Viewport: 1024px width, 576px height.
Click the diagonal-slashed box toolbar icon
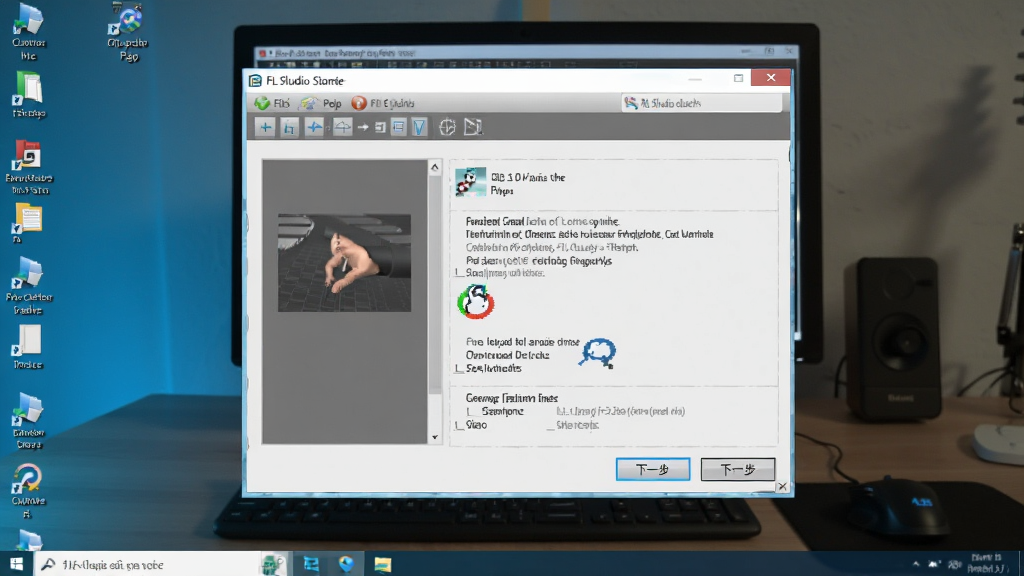click(x=473, y=127)
